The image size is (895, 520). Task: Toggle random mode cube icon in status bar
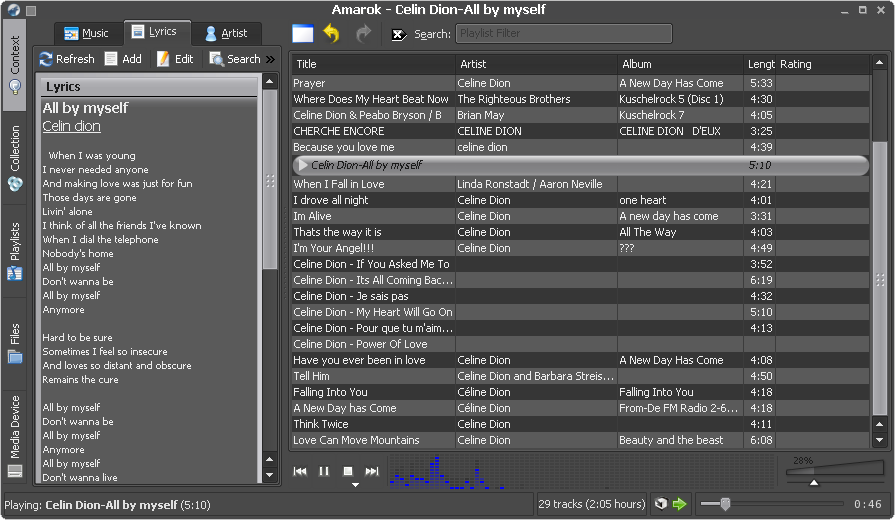[x=661, y=503]
